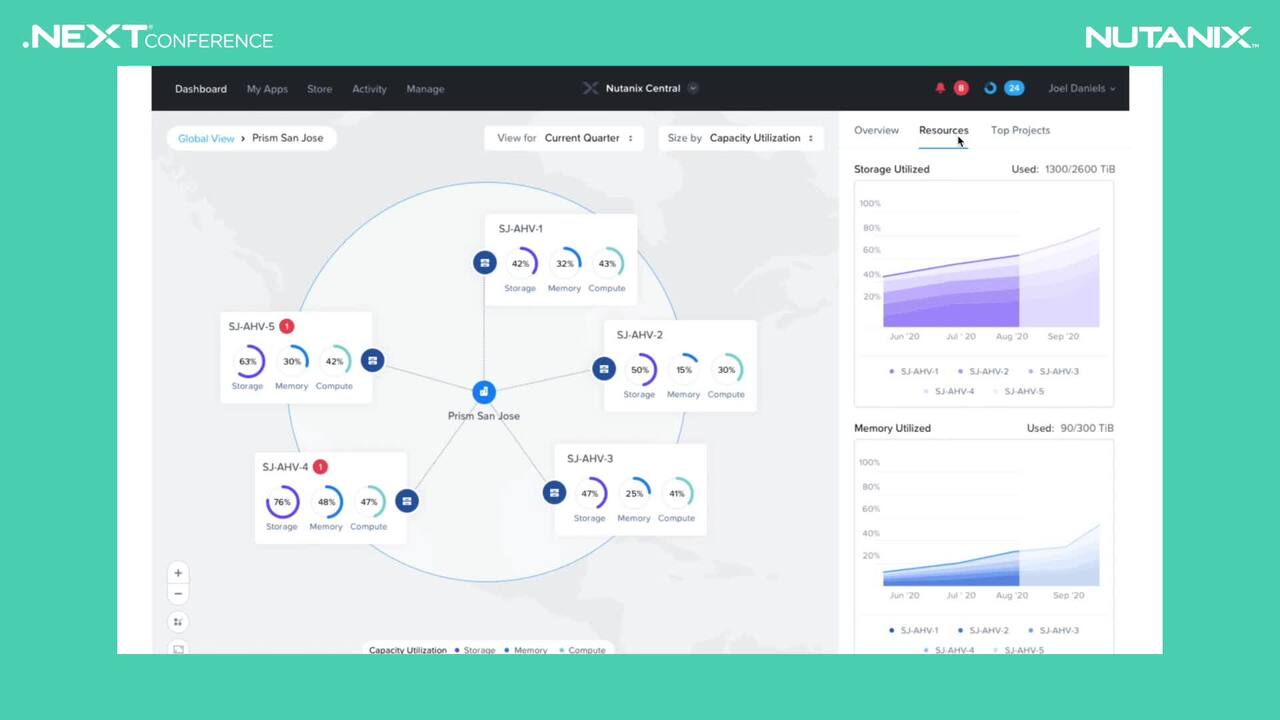Click the SJ-AHV-4 cluster node icon

pyautogui.click(x=406, y=501)
